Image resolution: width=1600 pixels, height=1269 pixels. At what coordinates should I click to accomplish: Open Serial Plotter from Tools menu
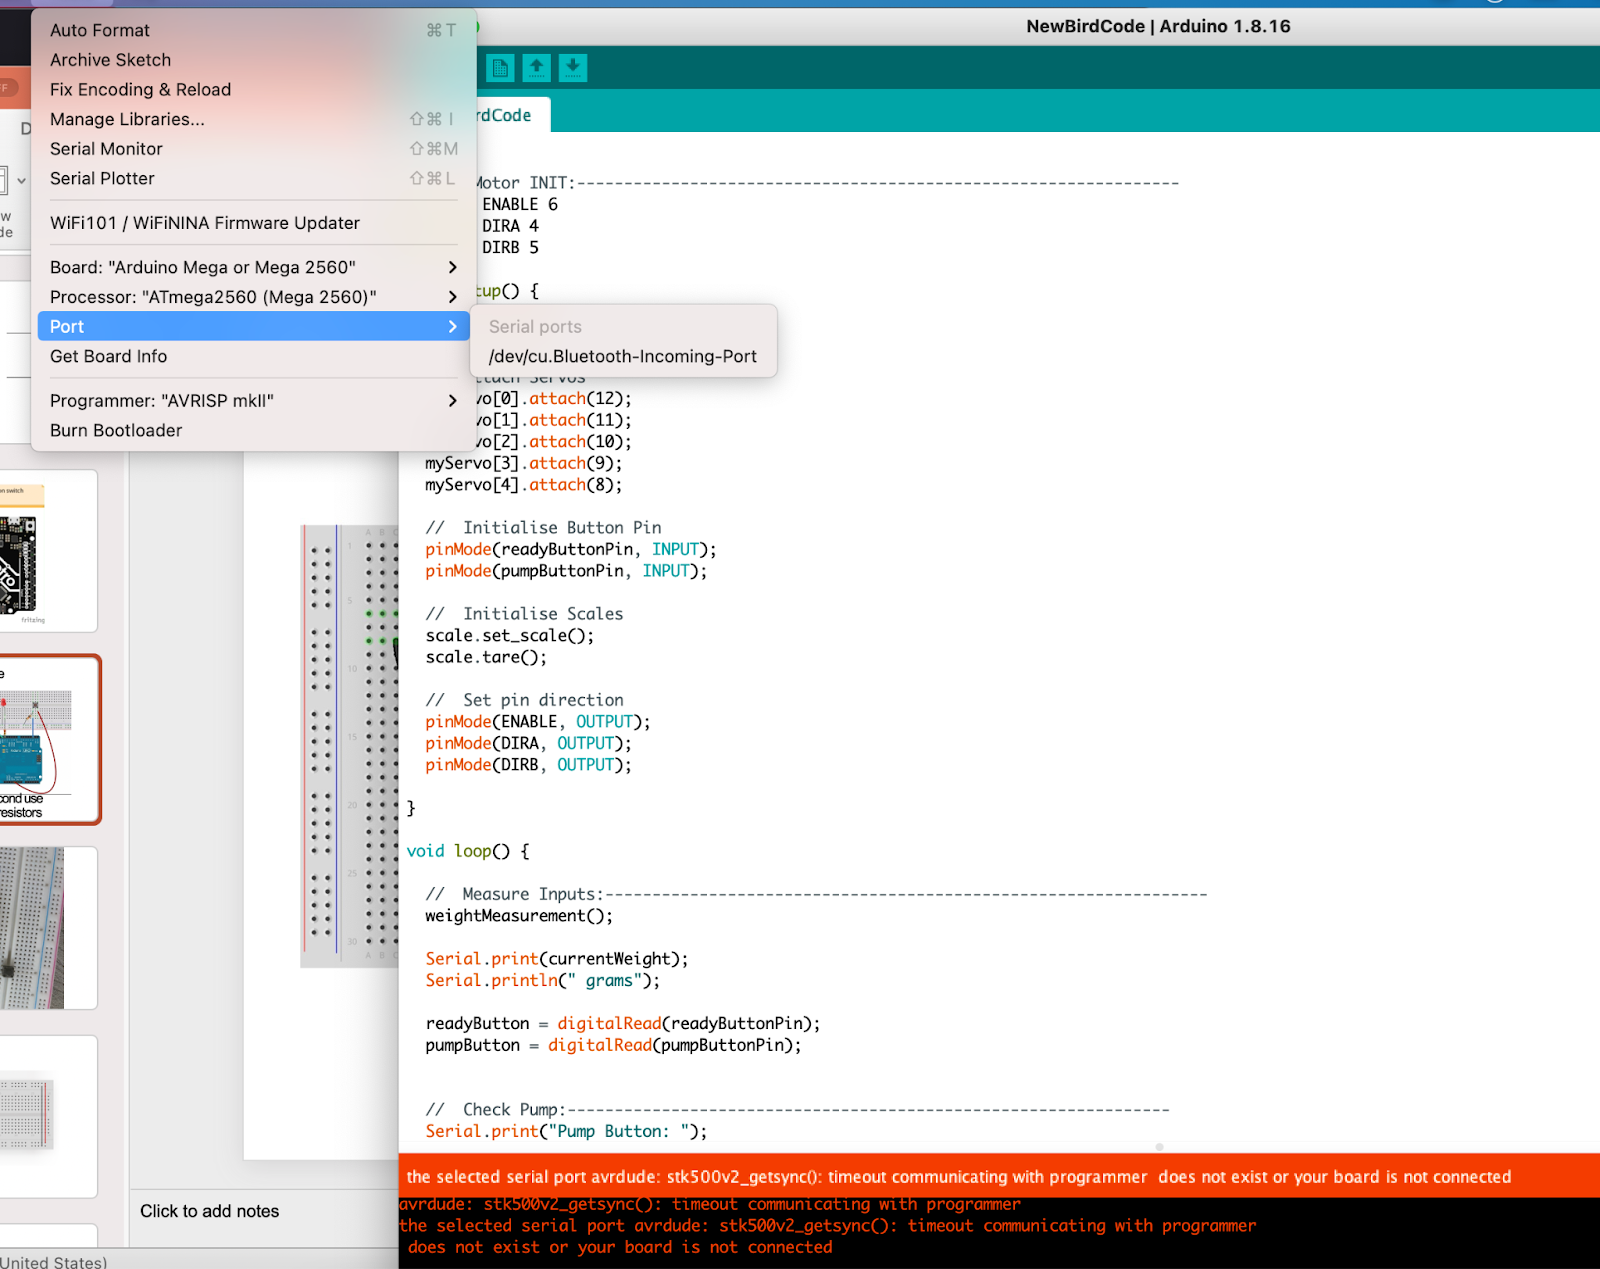click(x=102, y=178)
